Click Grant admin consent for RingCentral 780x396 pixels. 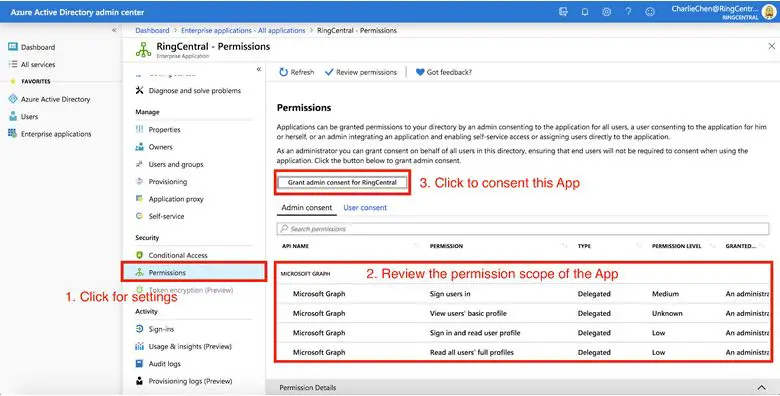[342, 183]
